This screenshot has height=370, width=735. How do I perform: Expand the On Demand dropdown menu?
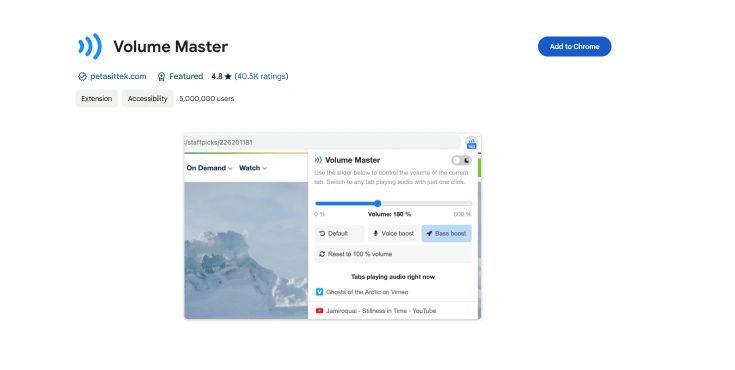(x=210, y=168)
